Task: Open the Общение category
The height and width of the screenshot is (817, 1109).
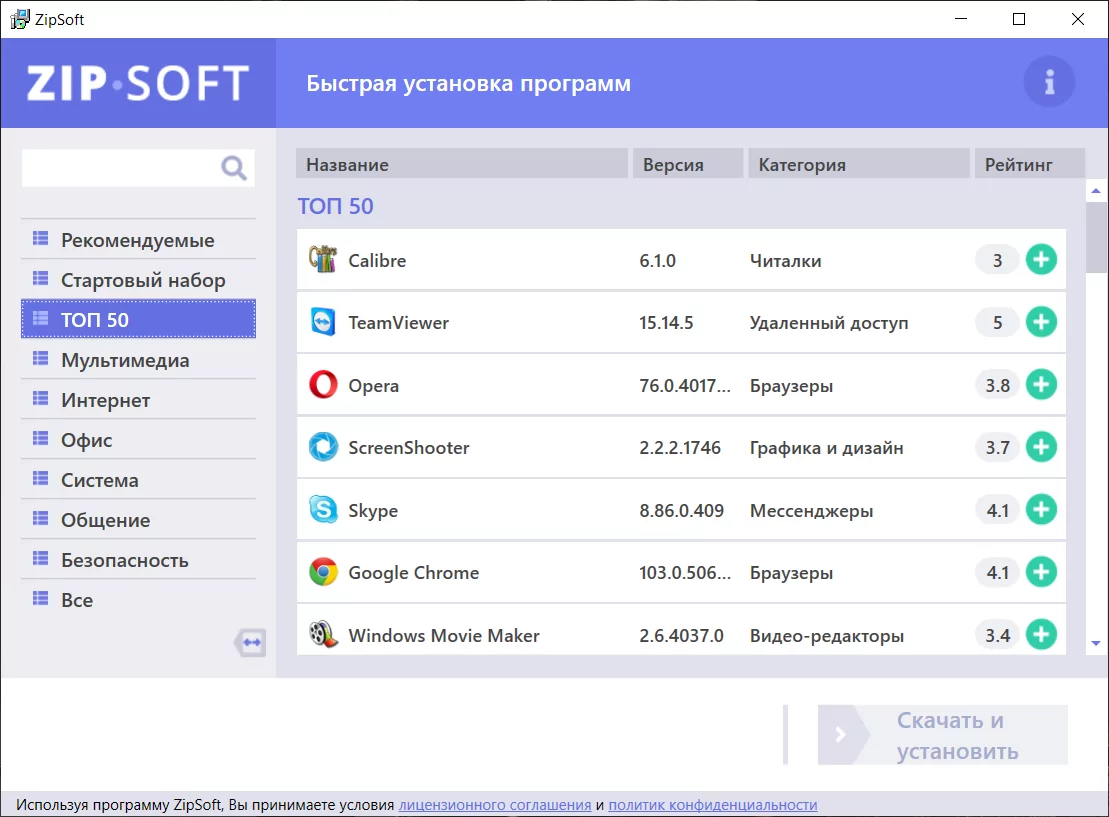Action: pyautogui.click(x=138, y=520)
